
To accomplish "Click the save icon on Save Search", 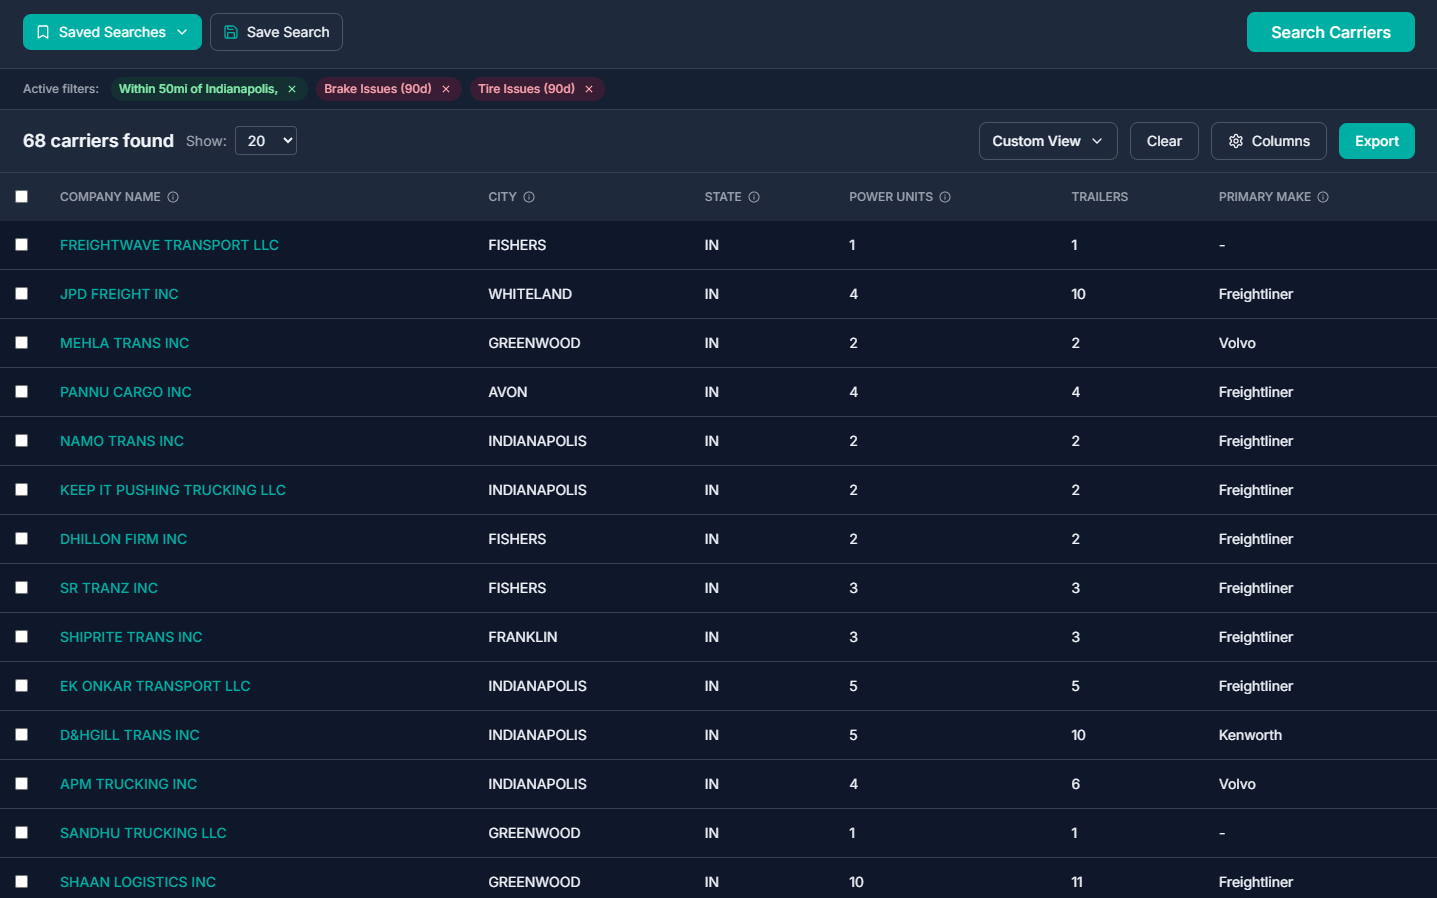I will (x=231, y=31).
